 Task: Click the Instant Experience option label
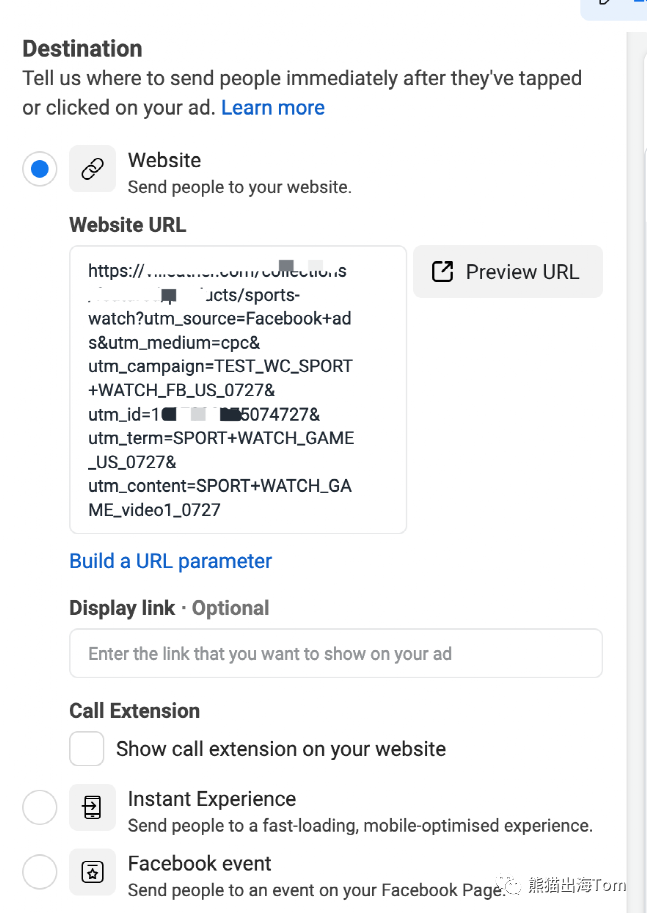pos(212,799)
